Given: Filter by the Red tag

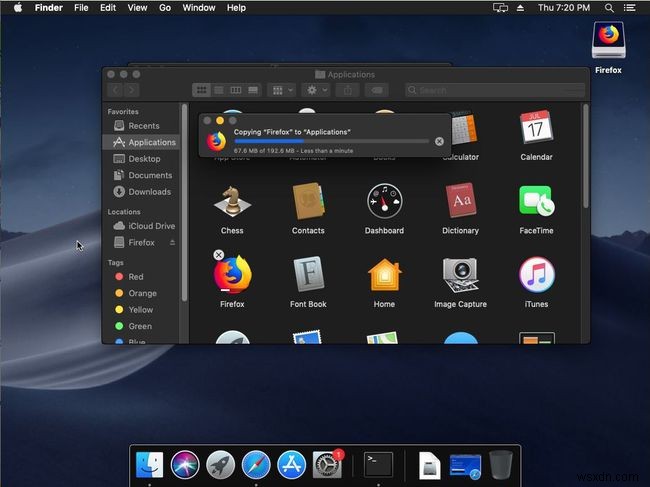Looking at the screenshot, I should coord(141,276).
